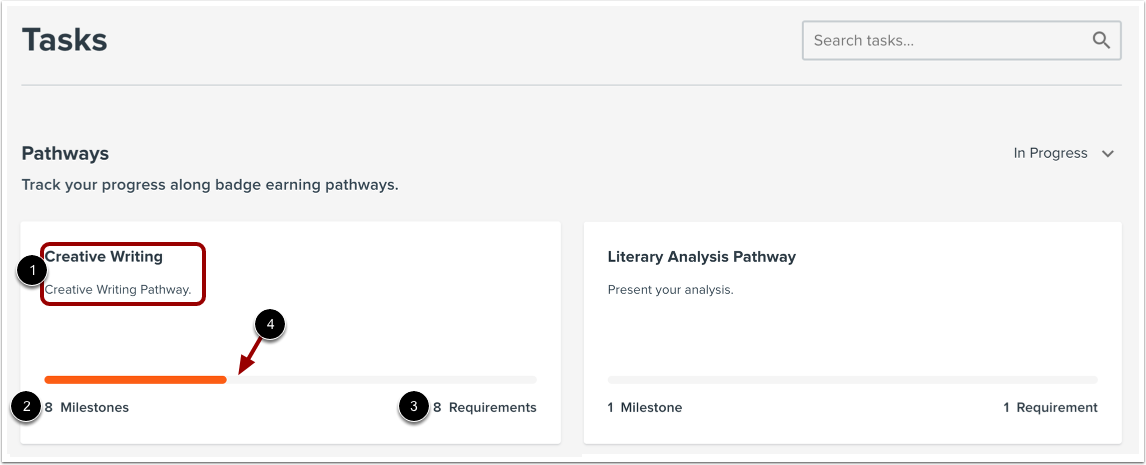1146x465 pixels.
Task: Click the 1 Milestone label
Action: (x=645, y=407)
